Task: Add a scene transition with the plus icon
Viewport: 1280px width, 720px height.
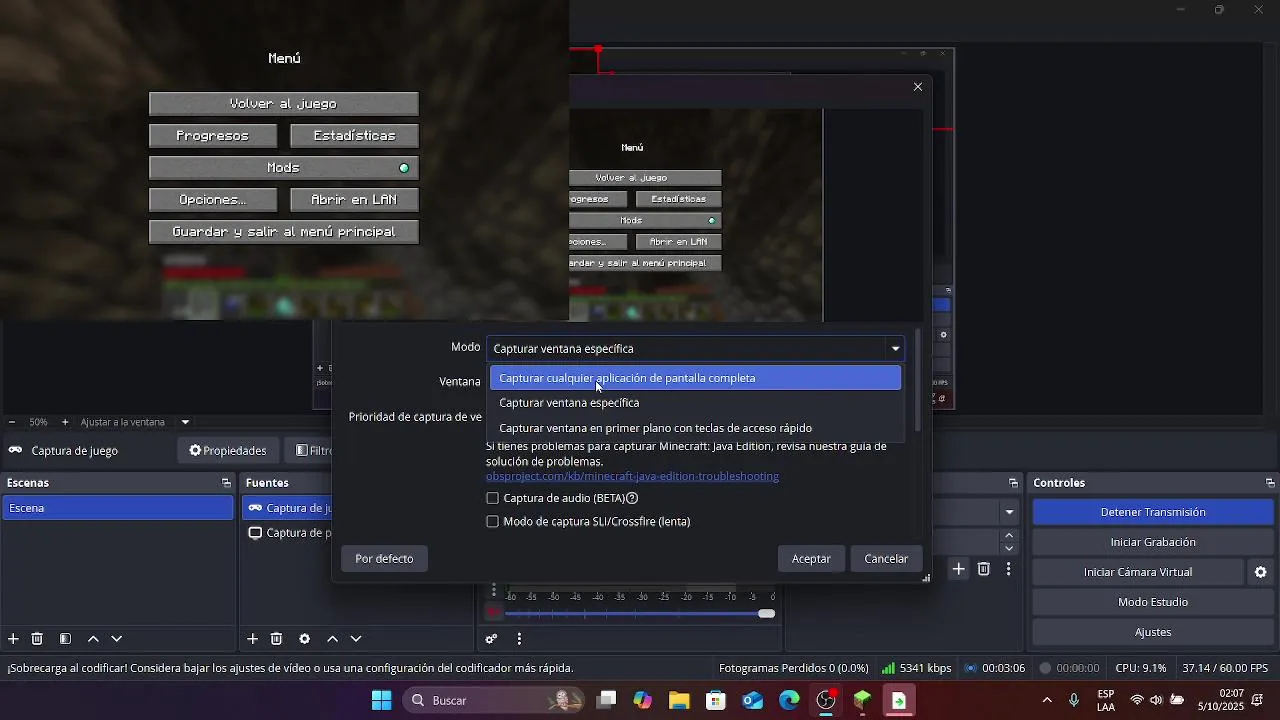Action: tap(958, 569)
